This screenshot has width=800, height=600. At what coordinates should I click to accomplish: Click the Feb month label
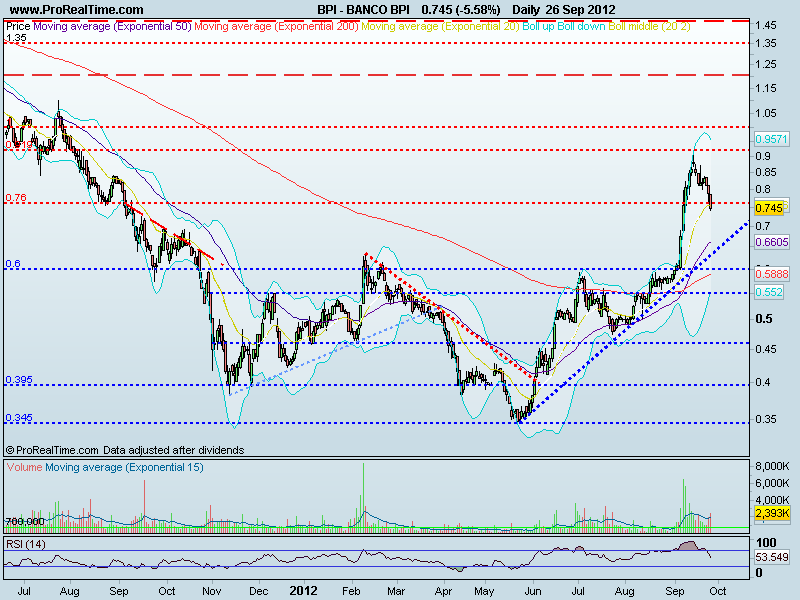point(351,591)
